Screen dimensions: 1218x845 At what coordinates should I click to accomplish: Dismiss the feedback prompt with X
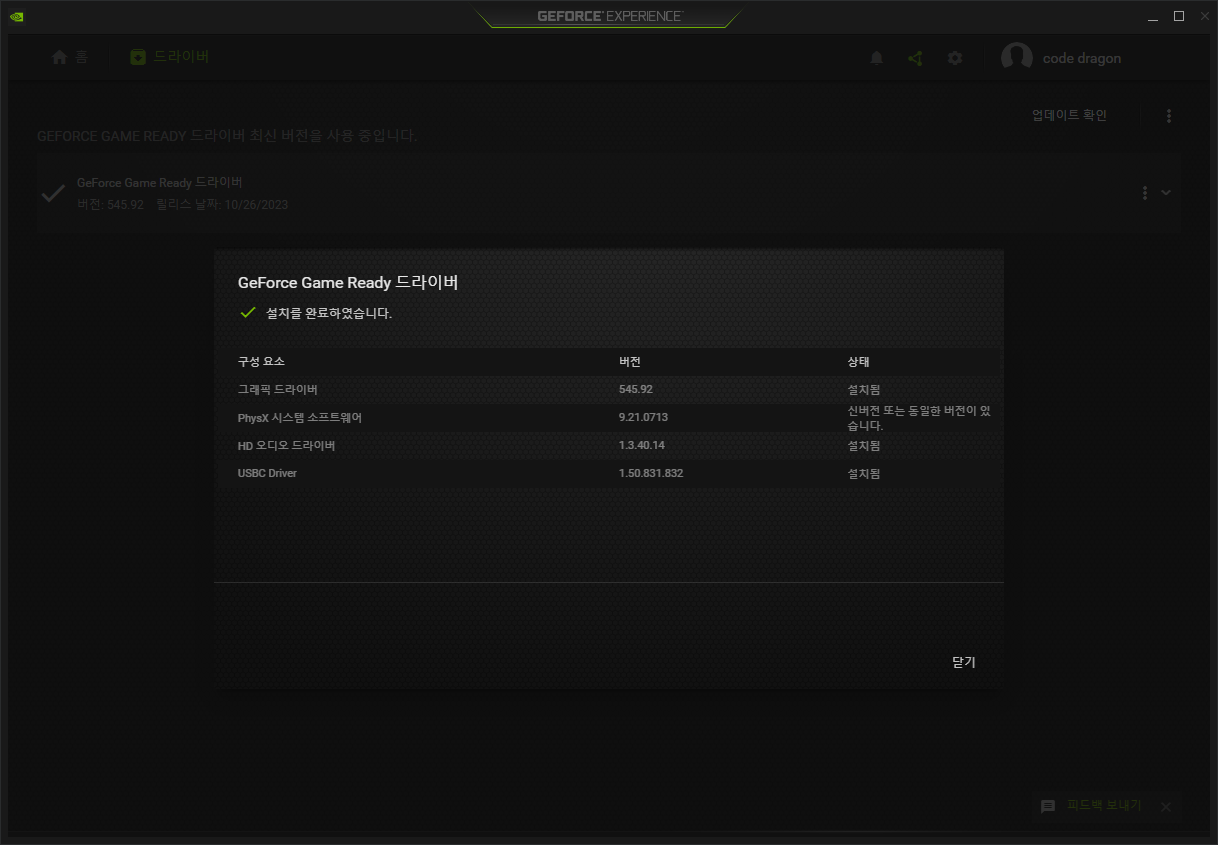click(1165, 806)
